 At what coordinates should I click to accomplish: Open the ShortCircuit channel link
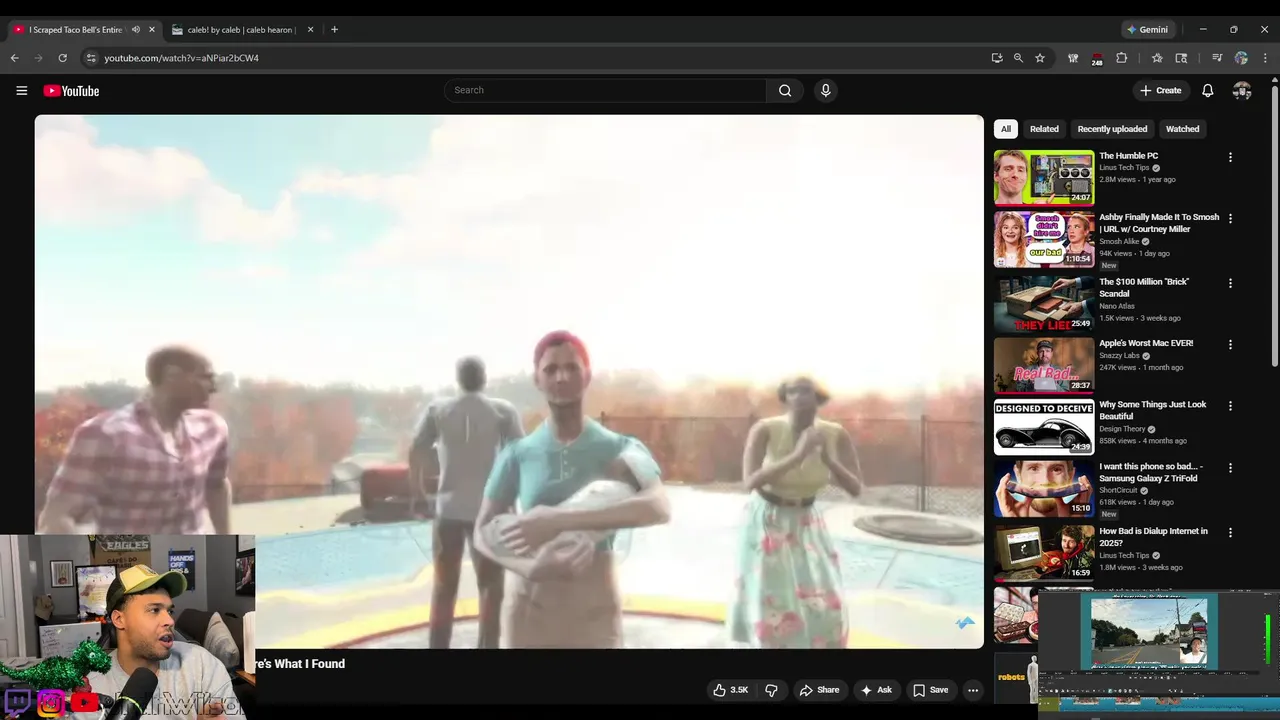1118,490
